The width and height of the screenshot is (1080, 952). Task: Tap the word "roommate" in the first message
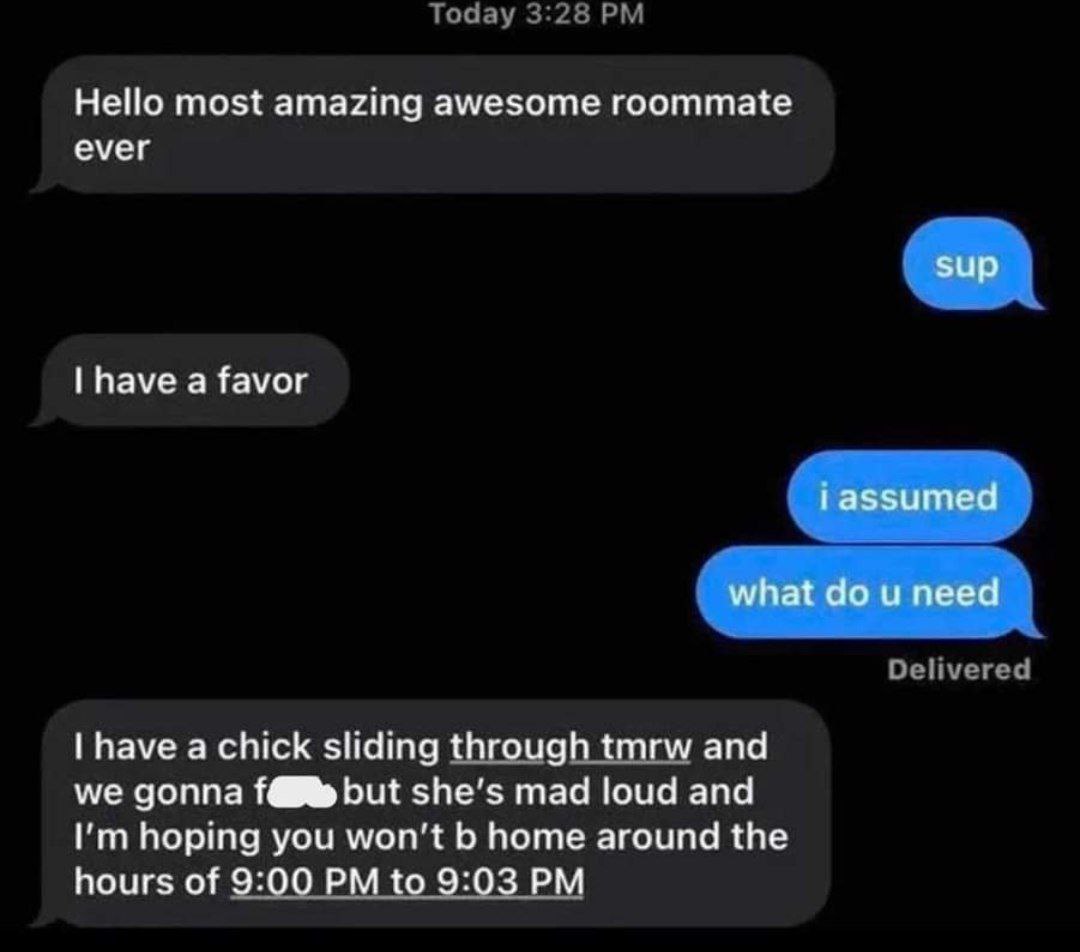coord(700,103)
